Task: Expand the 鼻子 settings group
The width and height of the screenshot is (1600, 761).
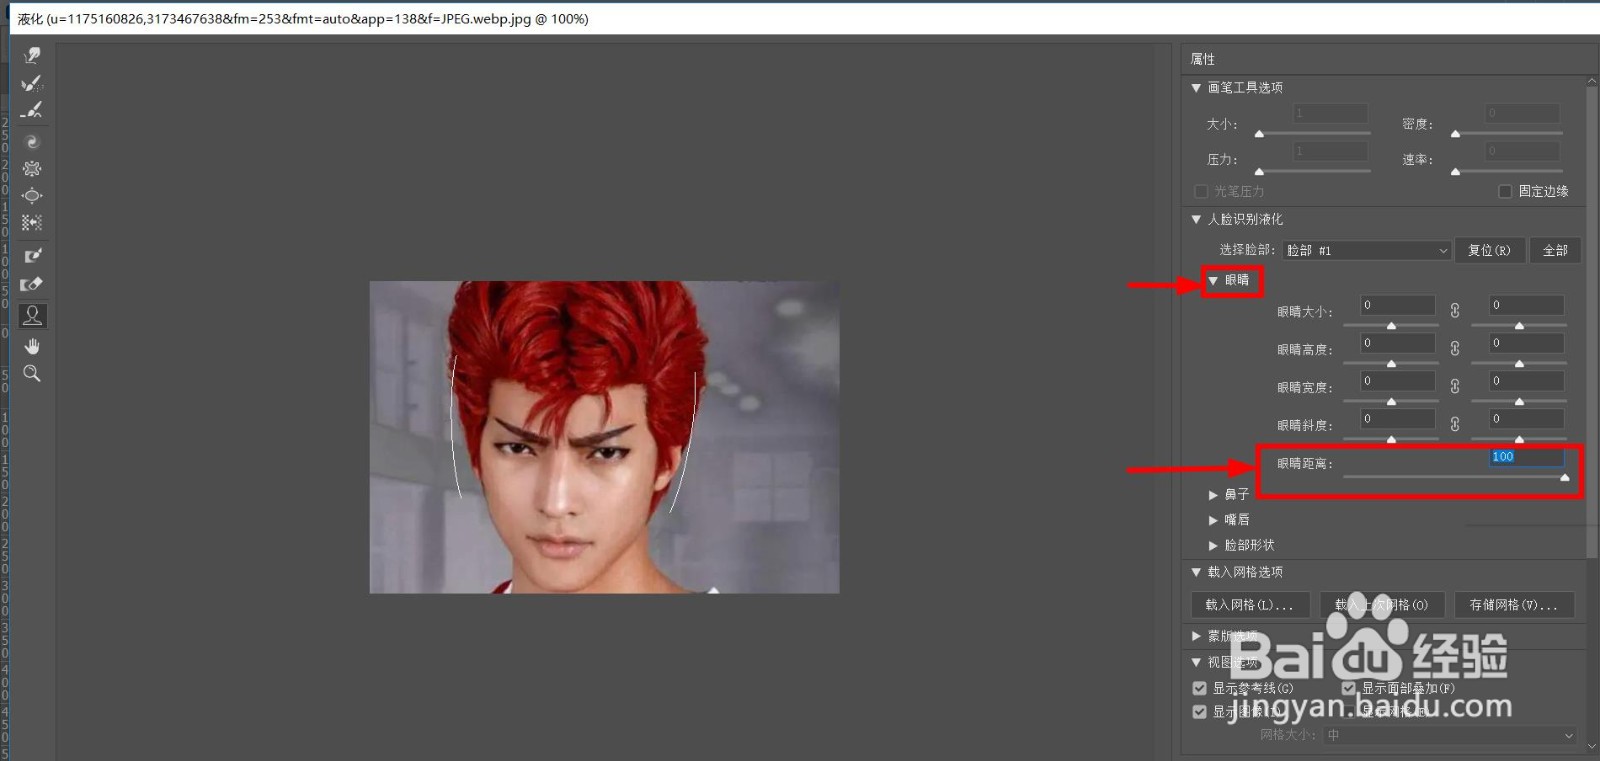Action: click(1213, 495)
